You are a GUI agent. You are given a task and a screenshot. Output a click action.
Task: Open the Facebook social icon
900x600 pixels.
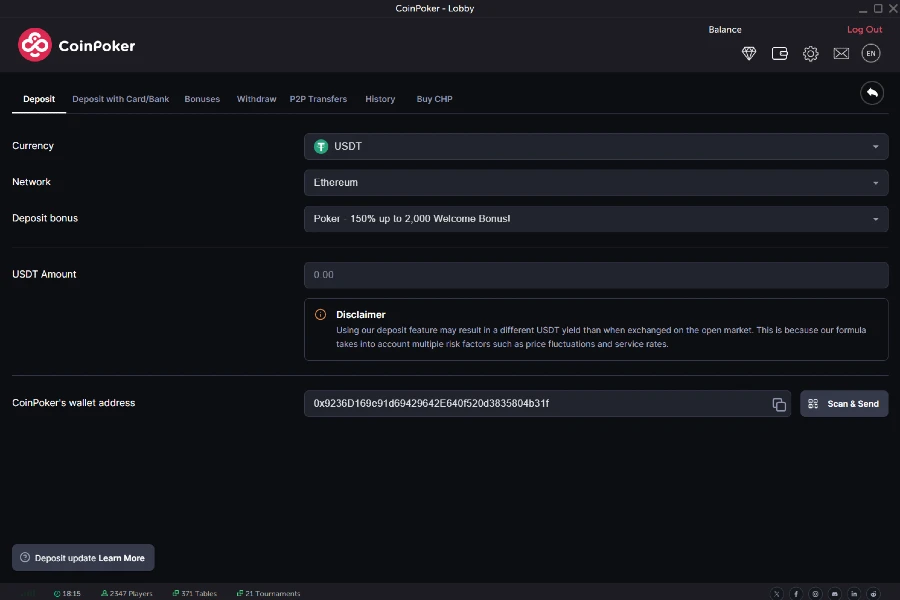(x=796, y=593)
